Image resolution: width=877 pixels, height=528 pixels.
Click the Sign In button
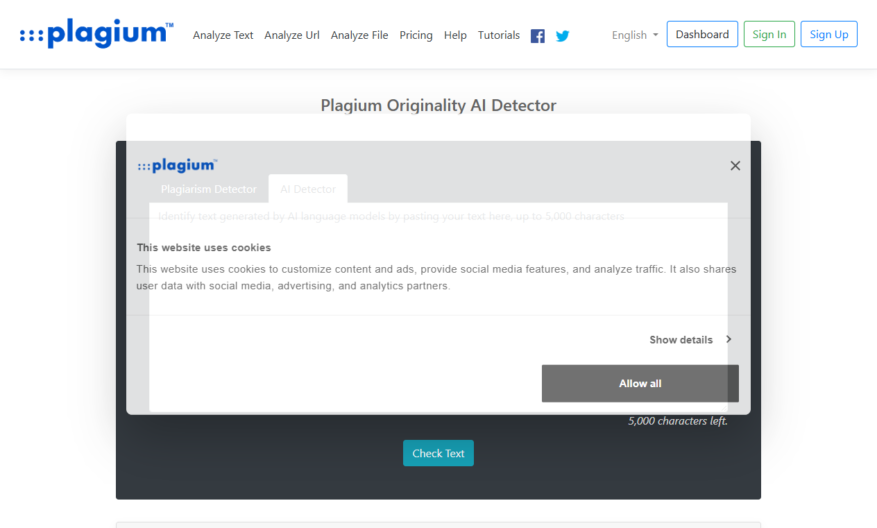click(x=769, y=34)
